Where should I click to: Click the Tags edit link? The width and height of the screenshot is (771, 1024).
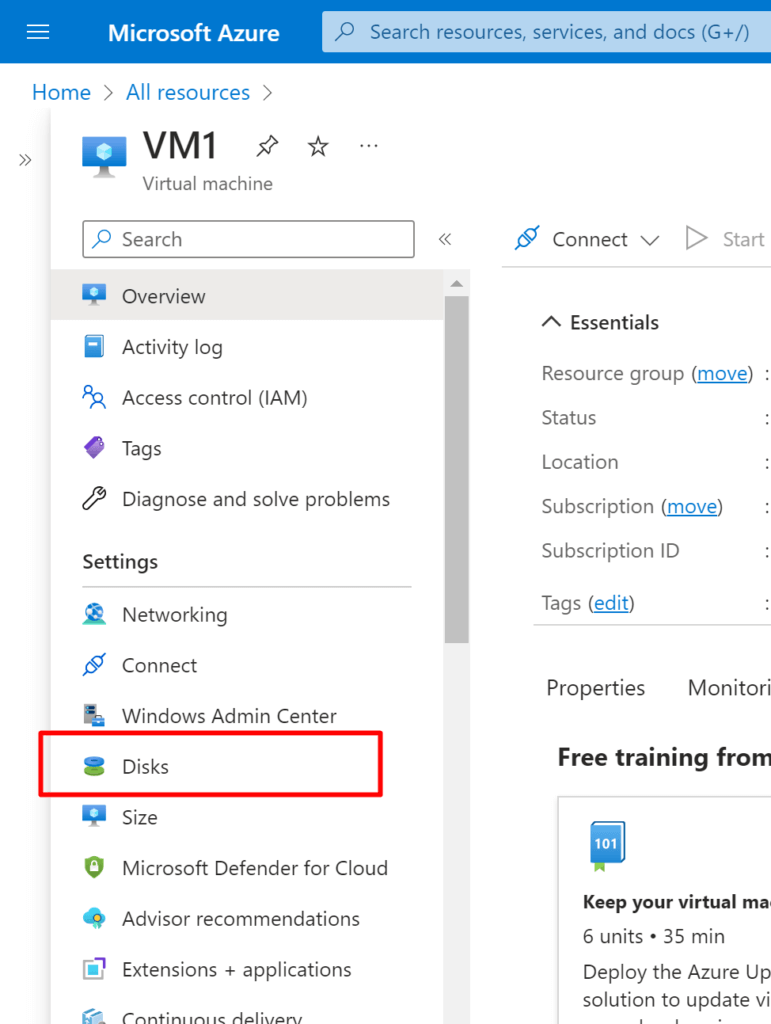tap(613, 603)
